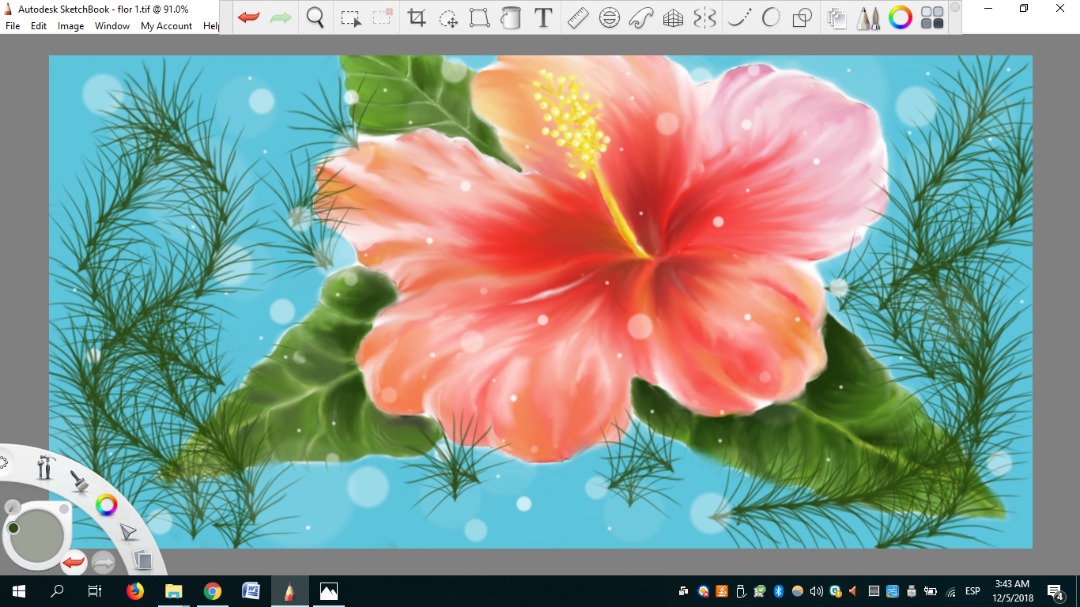Pick the rectangle Select tool
1080x607 pixels.
pyautogui.click(x=350, y=17)
